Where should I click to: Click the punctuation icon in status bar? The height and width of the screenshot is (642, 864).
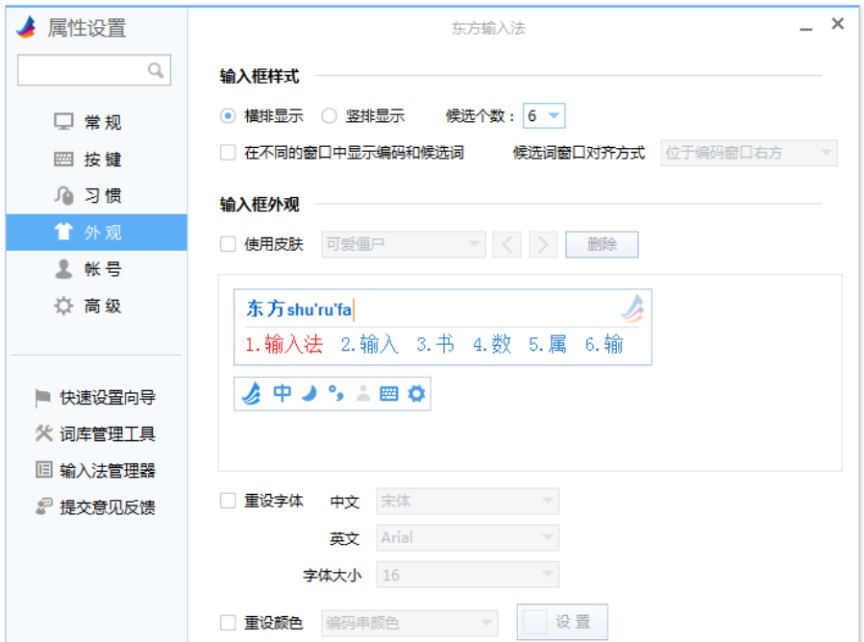tap(337, 394)
